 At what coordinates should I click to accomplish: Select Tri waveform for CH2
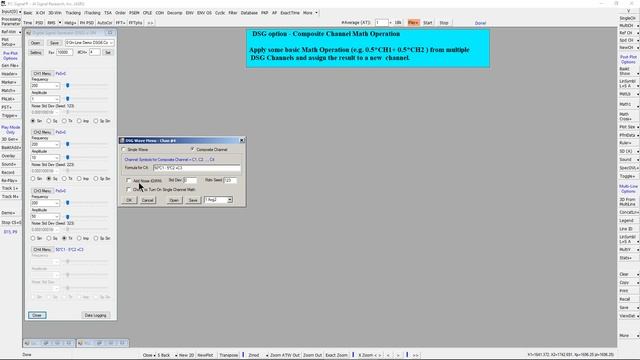click(x=64, y=179)
